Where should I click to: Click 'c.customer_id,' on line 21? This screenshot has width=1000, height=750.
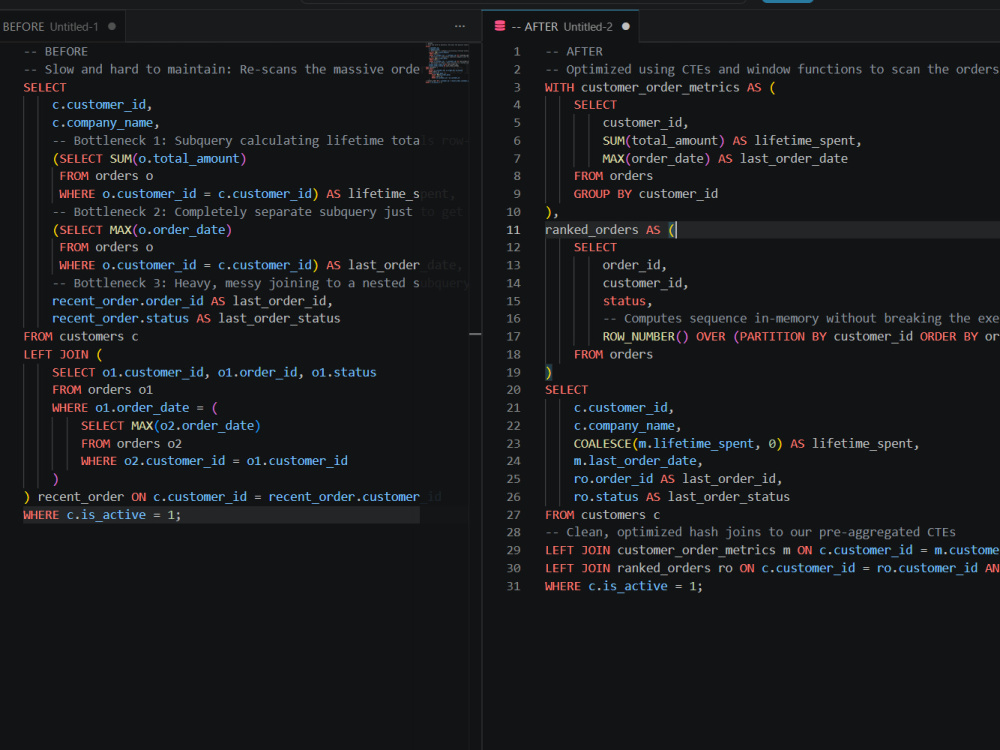coord(624,408)
